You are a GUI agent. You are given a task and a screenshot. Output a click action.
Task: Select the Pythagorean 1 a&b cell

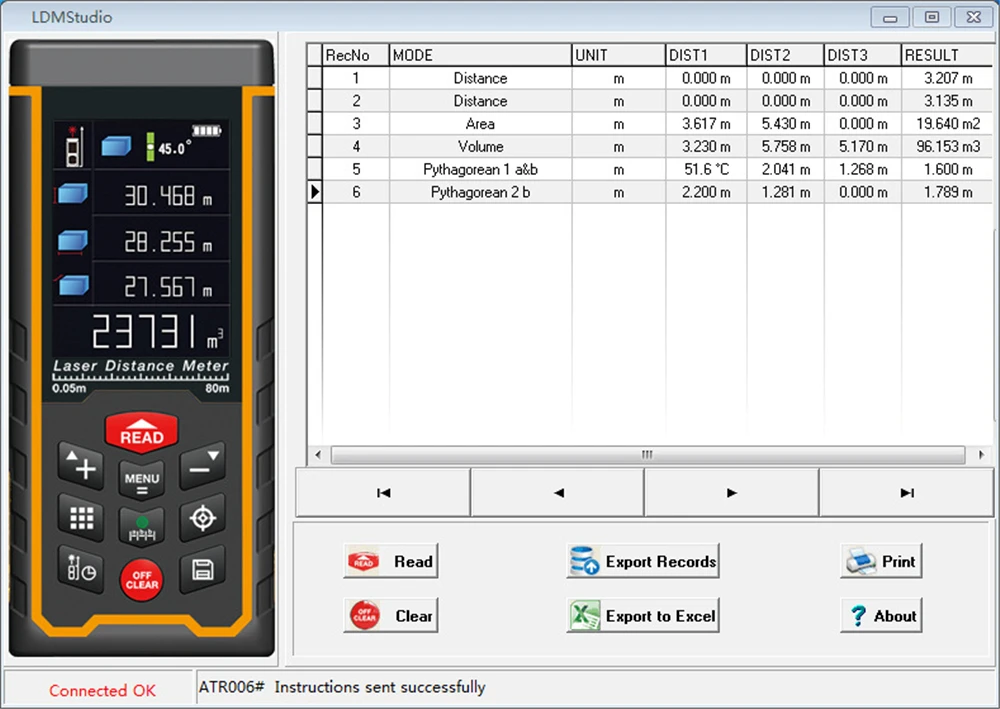click(480, 170)
